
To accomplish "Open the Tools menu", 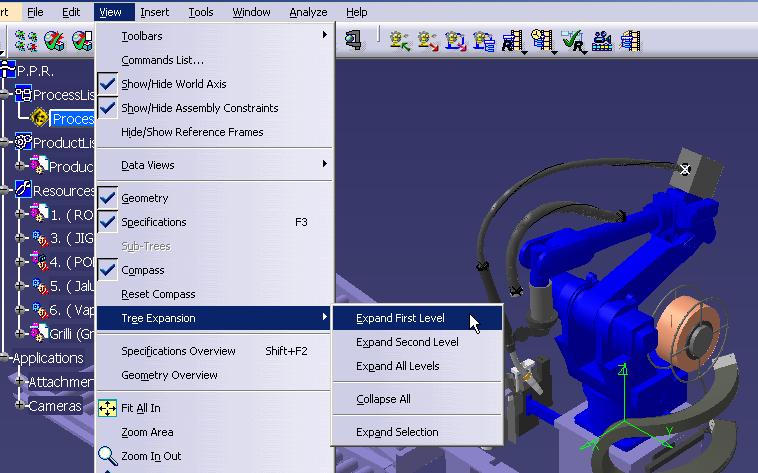I will point(201,12).
